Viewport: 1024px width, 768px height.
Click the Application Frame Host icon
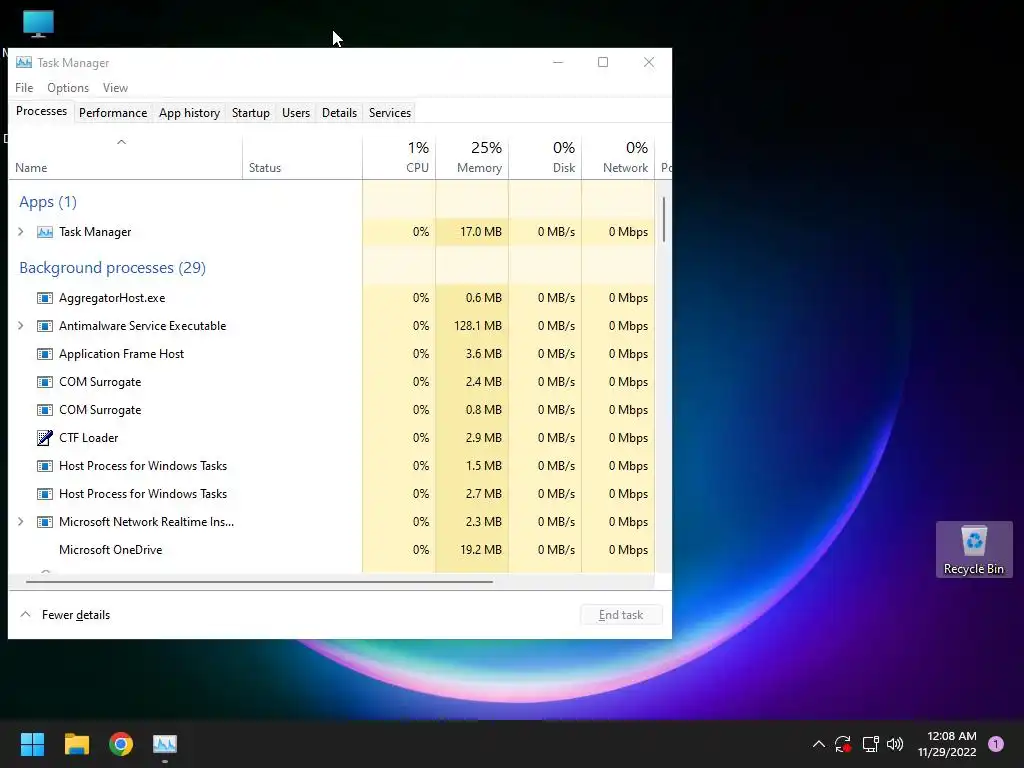click(x=44, y=354)
